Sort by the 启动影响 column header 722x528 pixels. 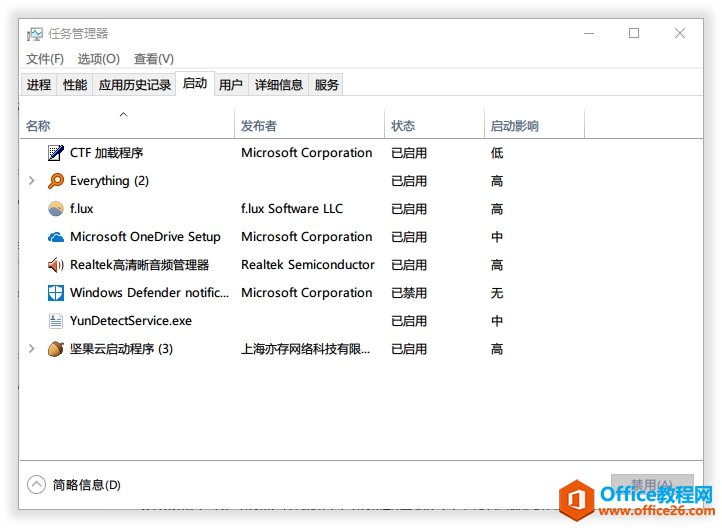534,123
